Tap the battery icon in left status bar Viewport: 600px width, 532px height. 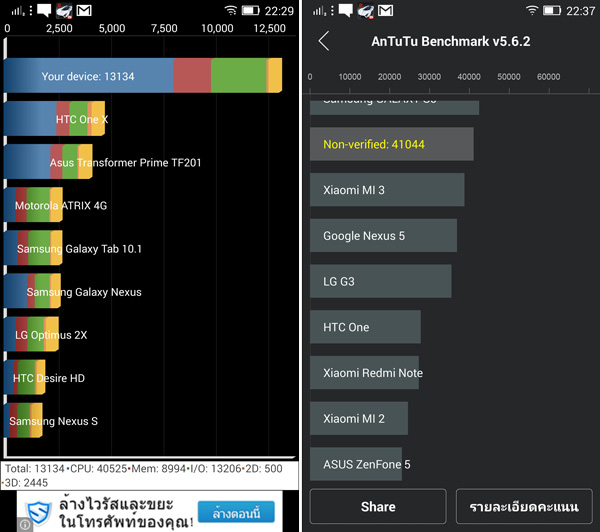[250, 10]
